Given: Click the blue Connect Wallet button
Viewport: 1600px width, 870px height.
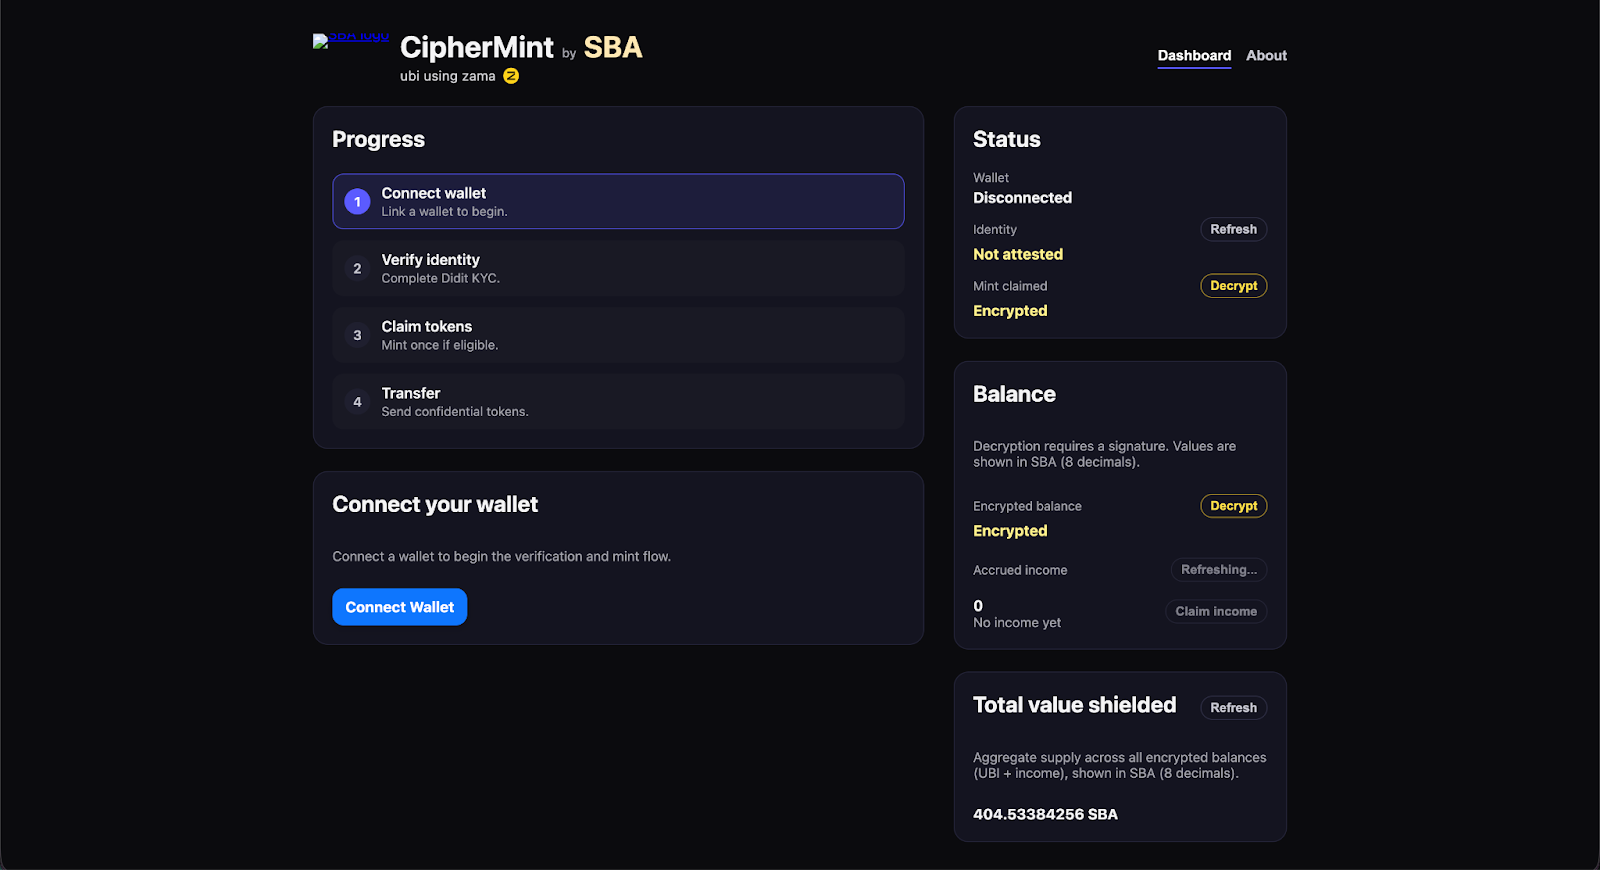Looking at the screenshot, I should pyautogui.click(x=400, y=607).
